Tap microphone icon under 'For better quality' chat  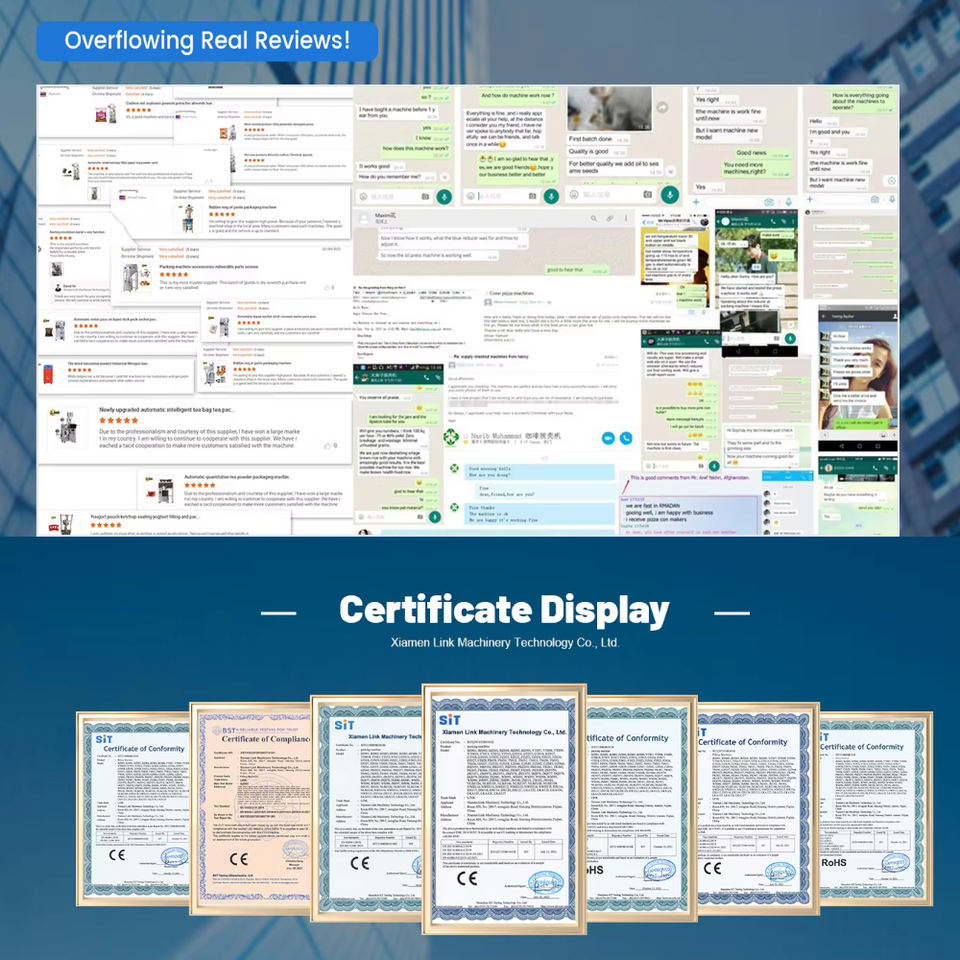(x=670, y=195)
